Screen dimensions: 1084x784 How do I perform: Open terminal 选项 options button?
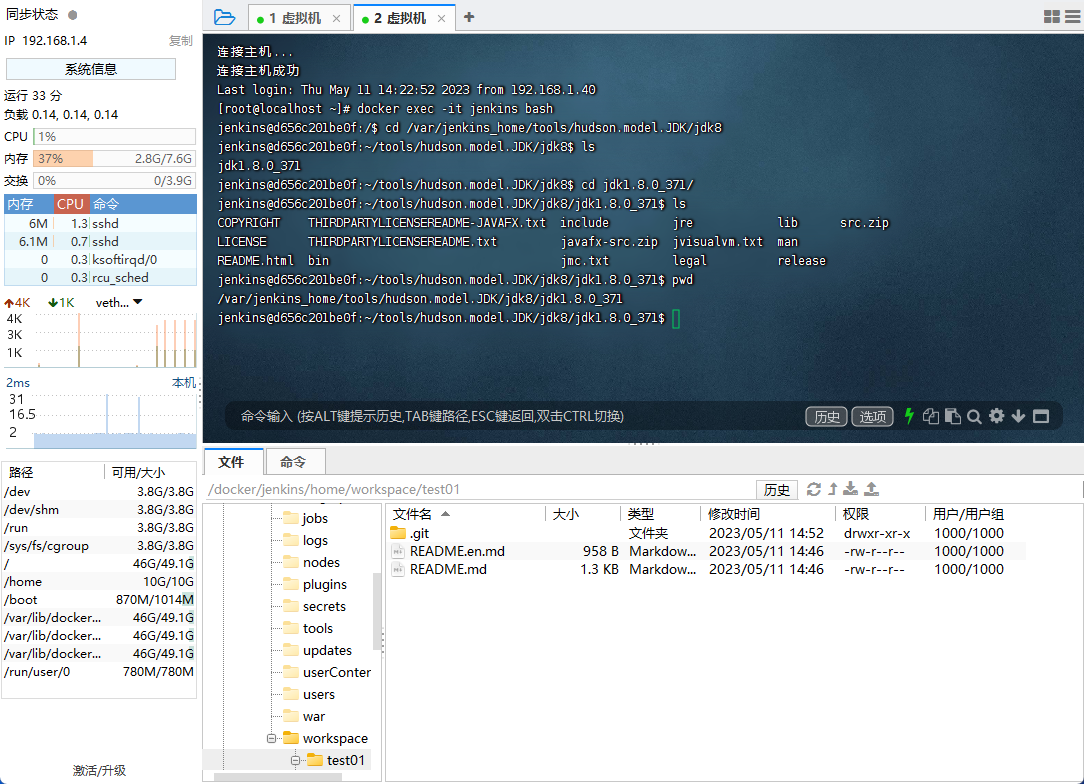coord(872,416)
